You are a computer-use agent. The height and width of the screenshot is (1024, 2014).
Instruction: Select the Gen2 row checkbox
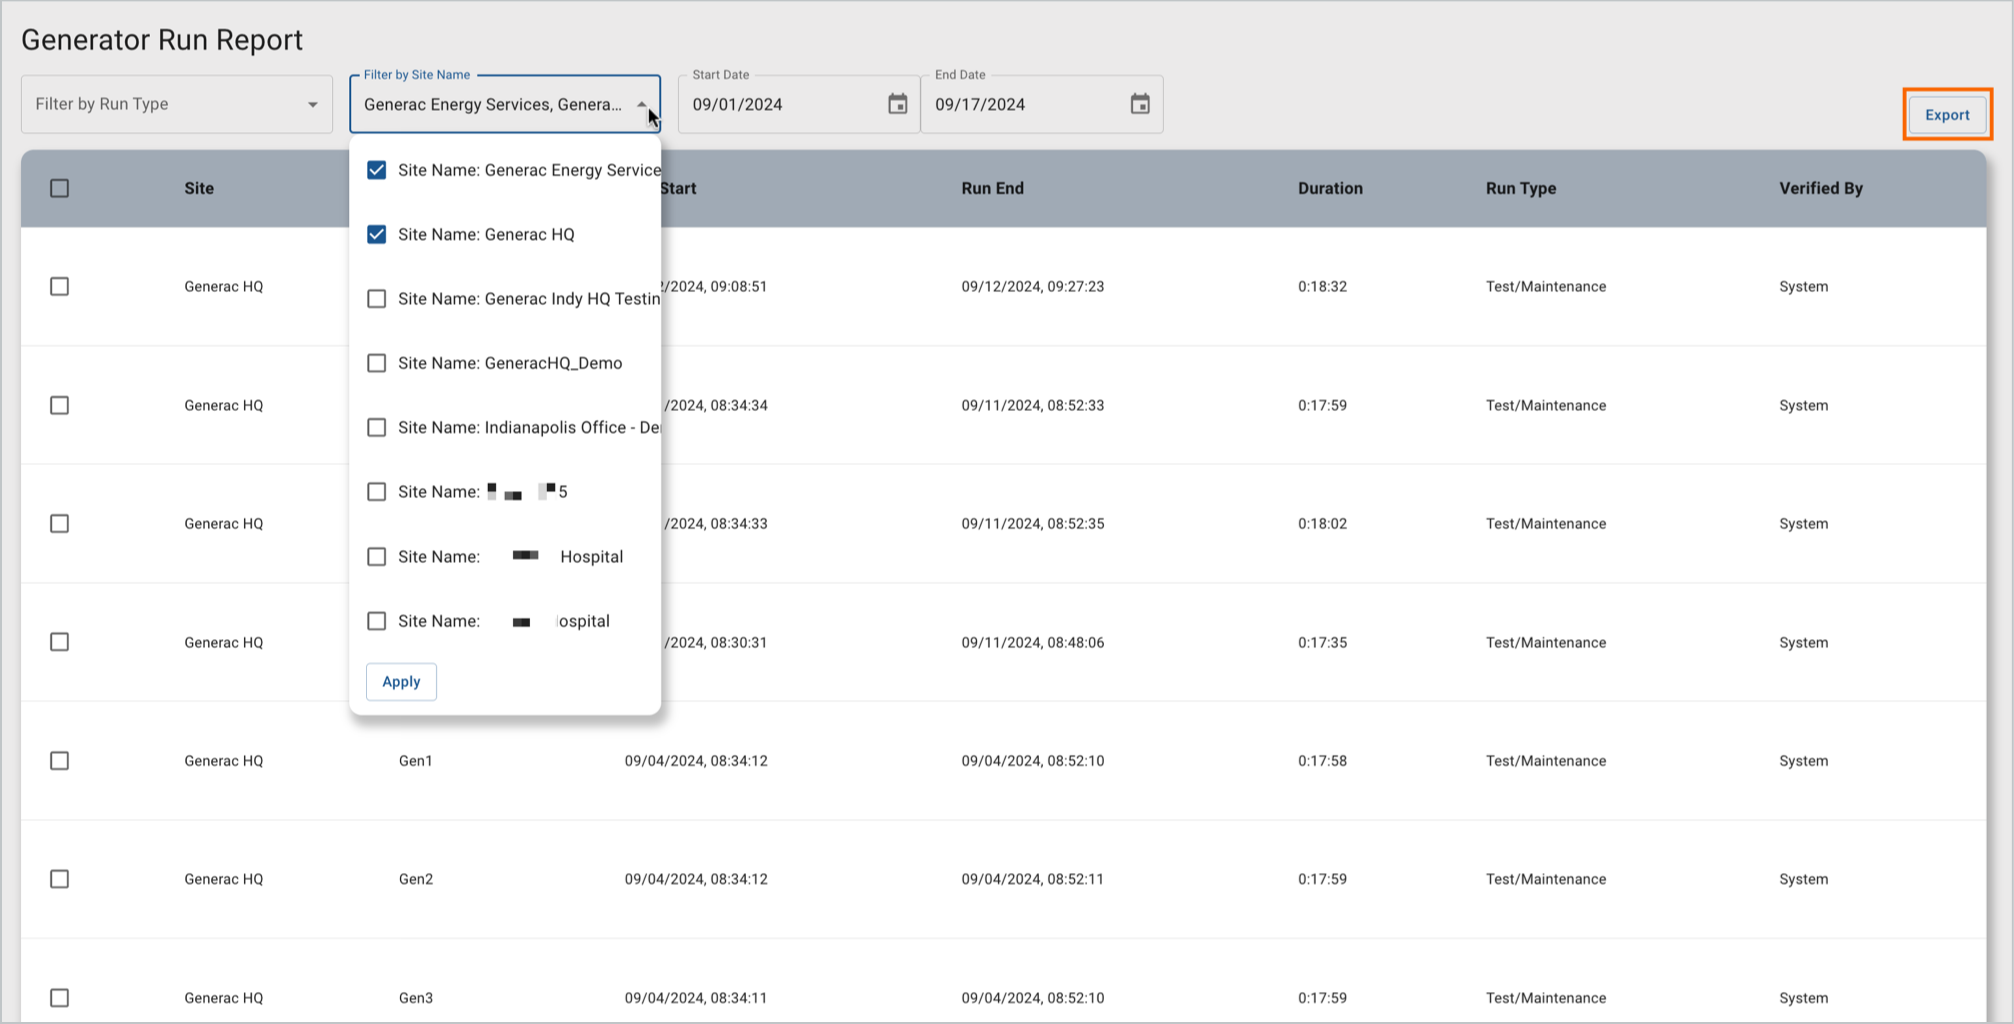(x=60, y=879)
